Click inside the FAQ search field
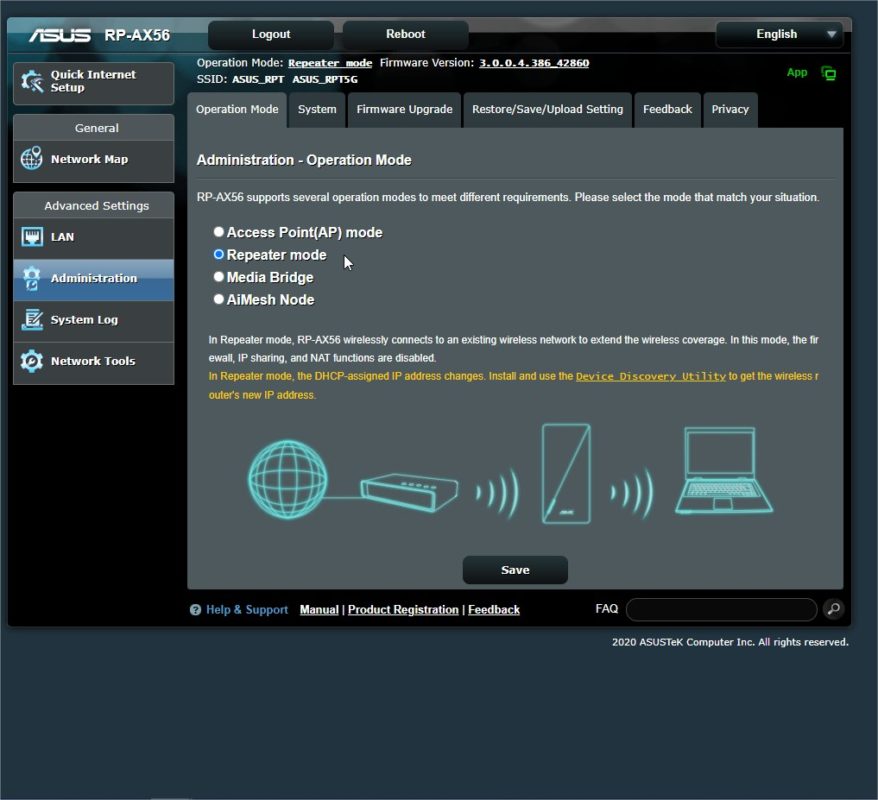Viewport: 878px width, 800px height. click(721, 609)
